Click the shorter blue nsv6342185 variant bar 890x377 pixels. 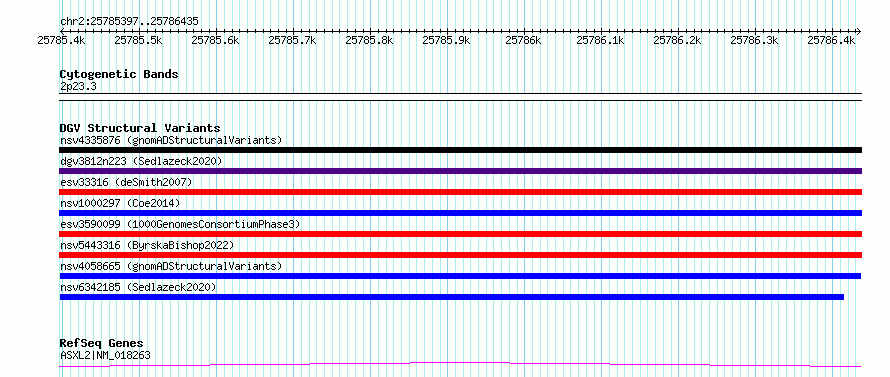point(452,297)
